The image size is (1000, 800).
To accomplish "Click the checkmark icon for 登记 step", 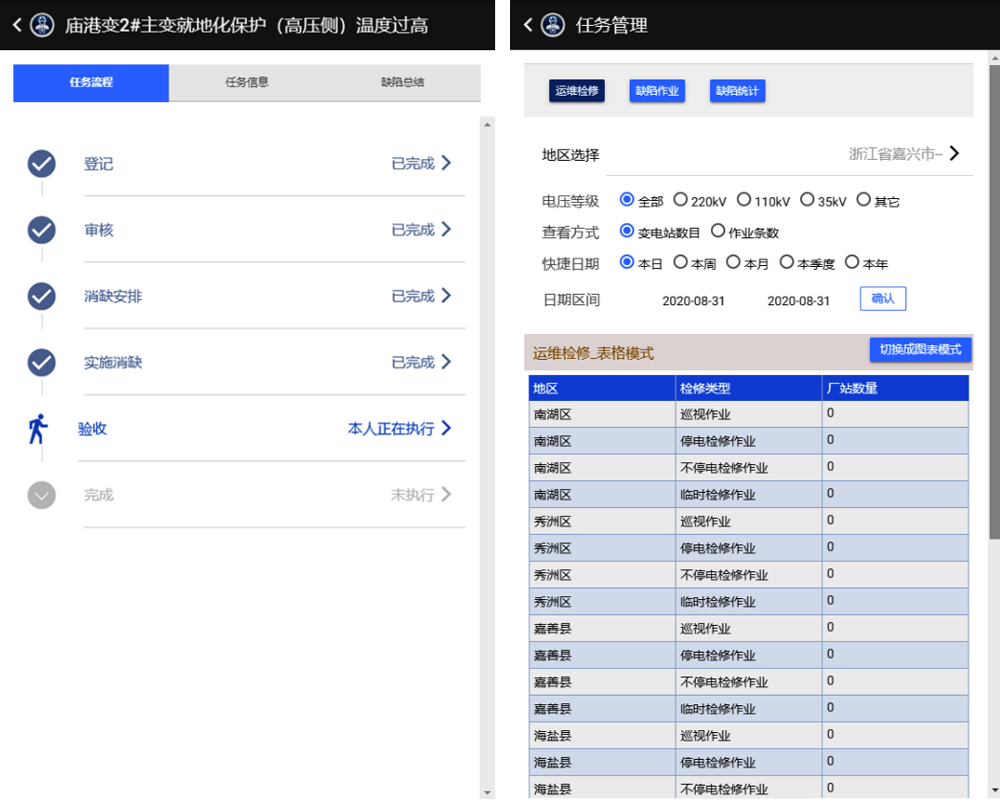I will click(x=41, y=163).
